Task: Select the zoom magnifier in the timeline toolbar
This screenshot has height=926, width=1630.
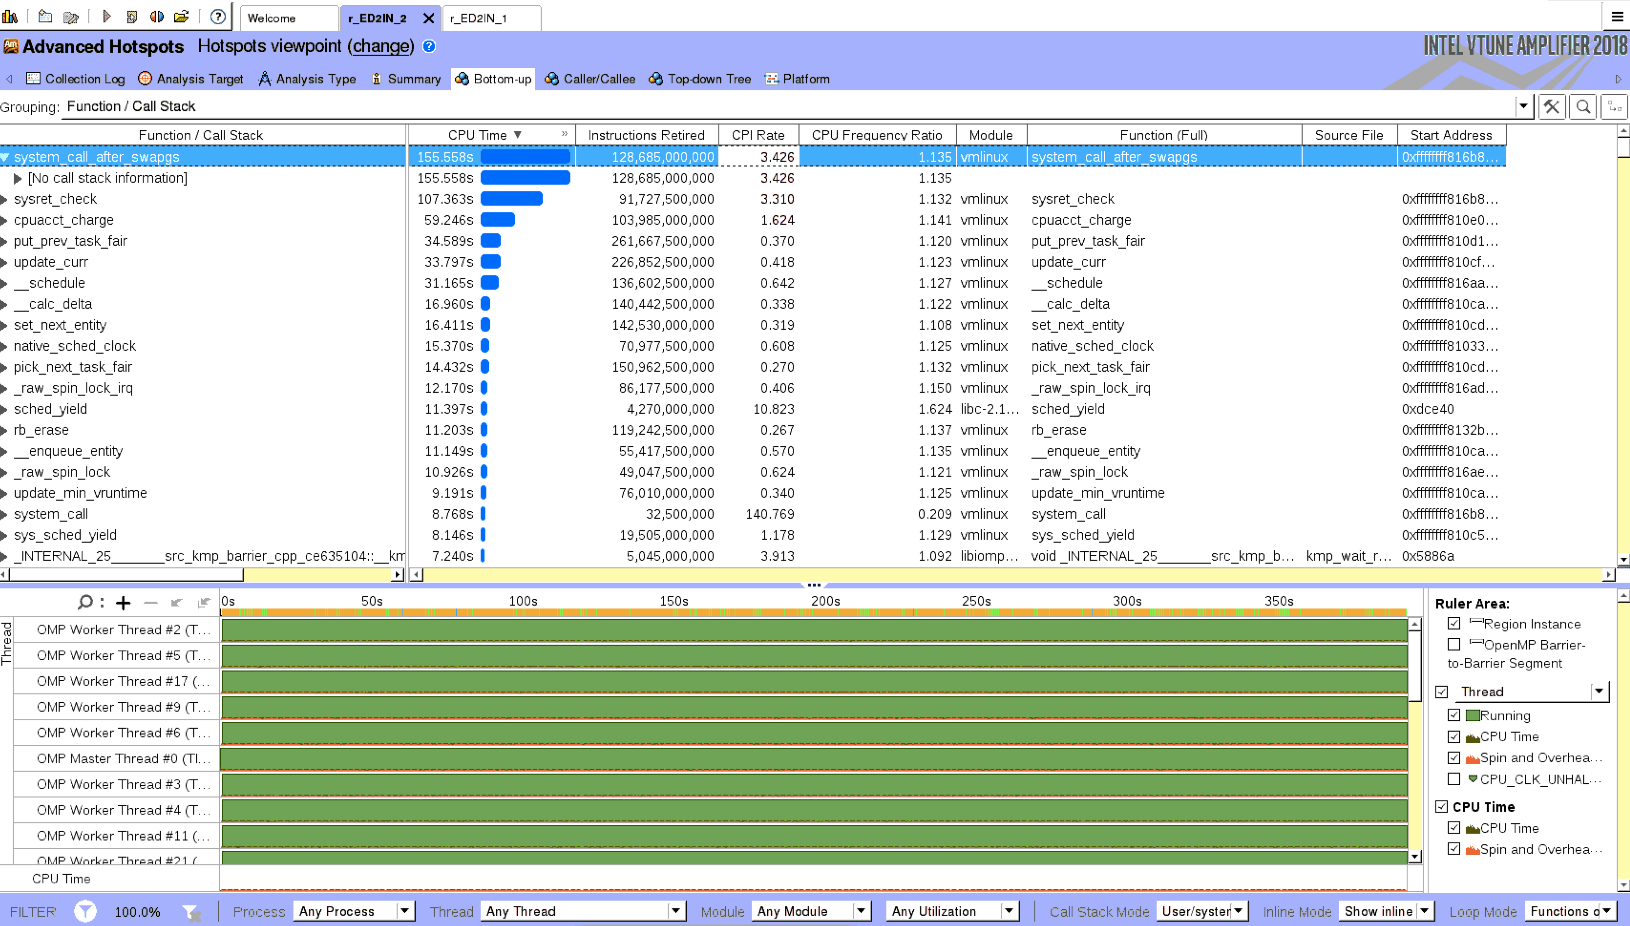Action: (85, 603)
